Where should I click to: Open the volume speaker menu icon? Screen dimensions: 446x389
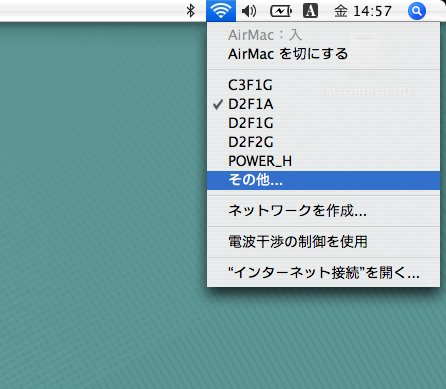coord(249,11)
